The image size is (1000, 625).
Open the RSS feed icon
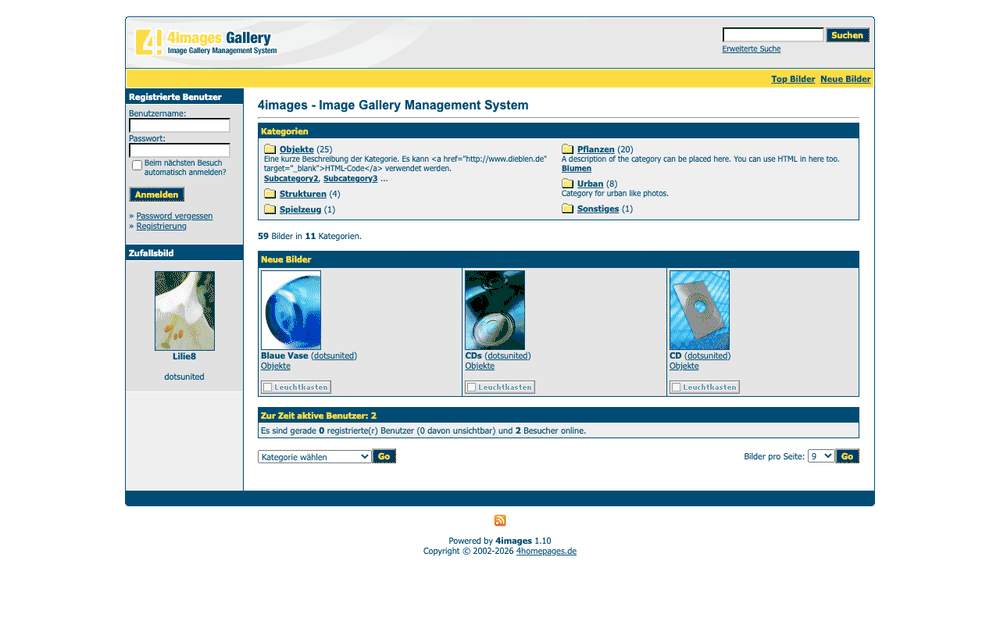tap(500, 520)
